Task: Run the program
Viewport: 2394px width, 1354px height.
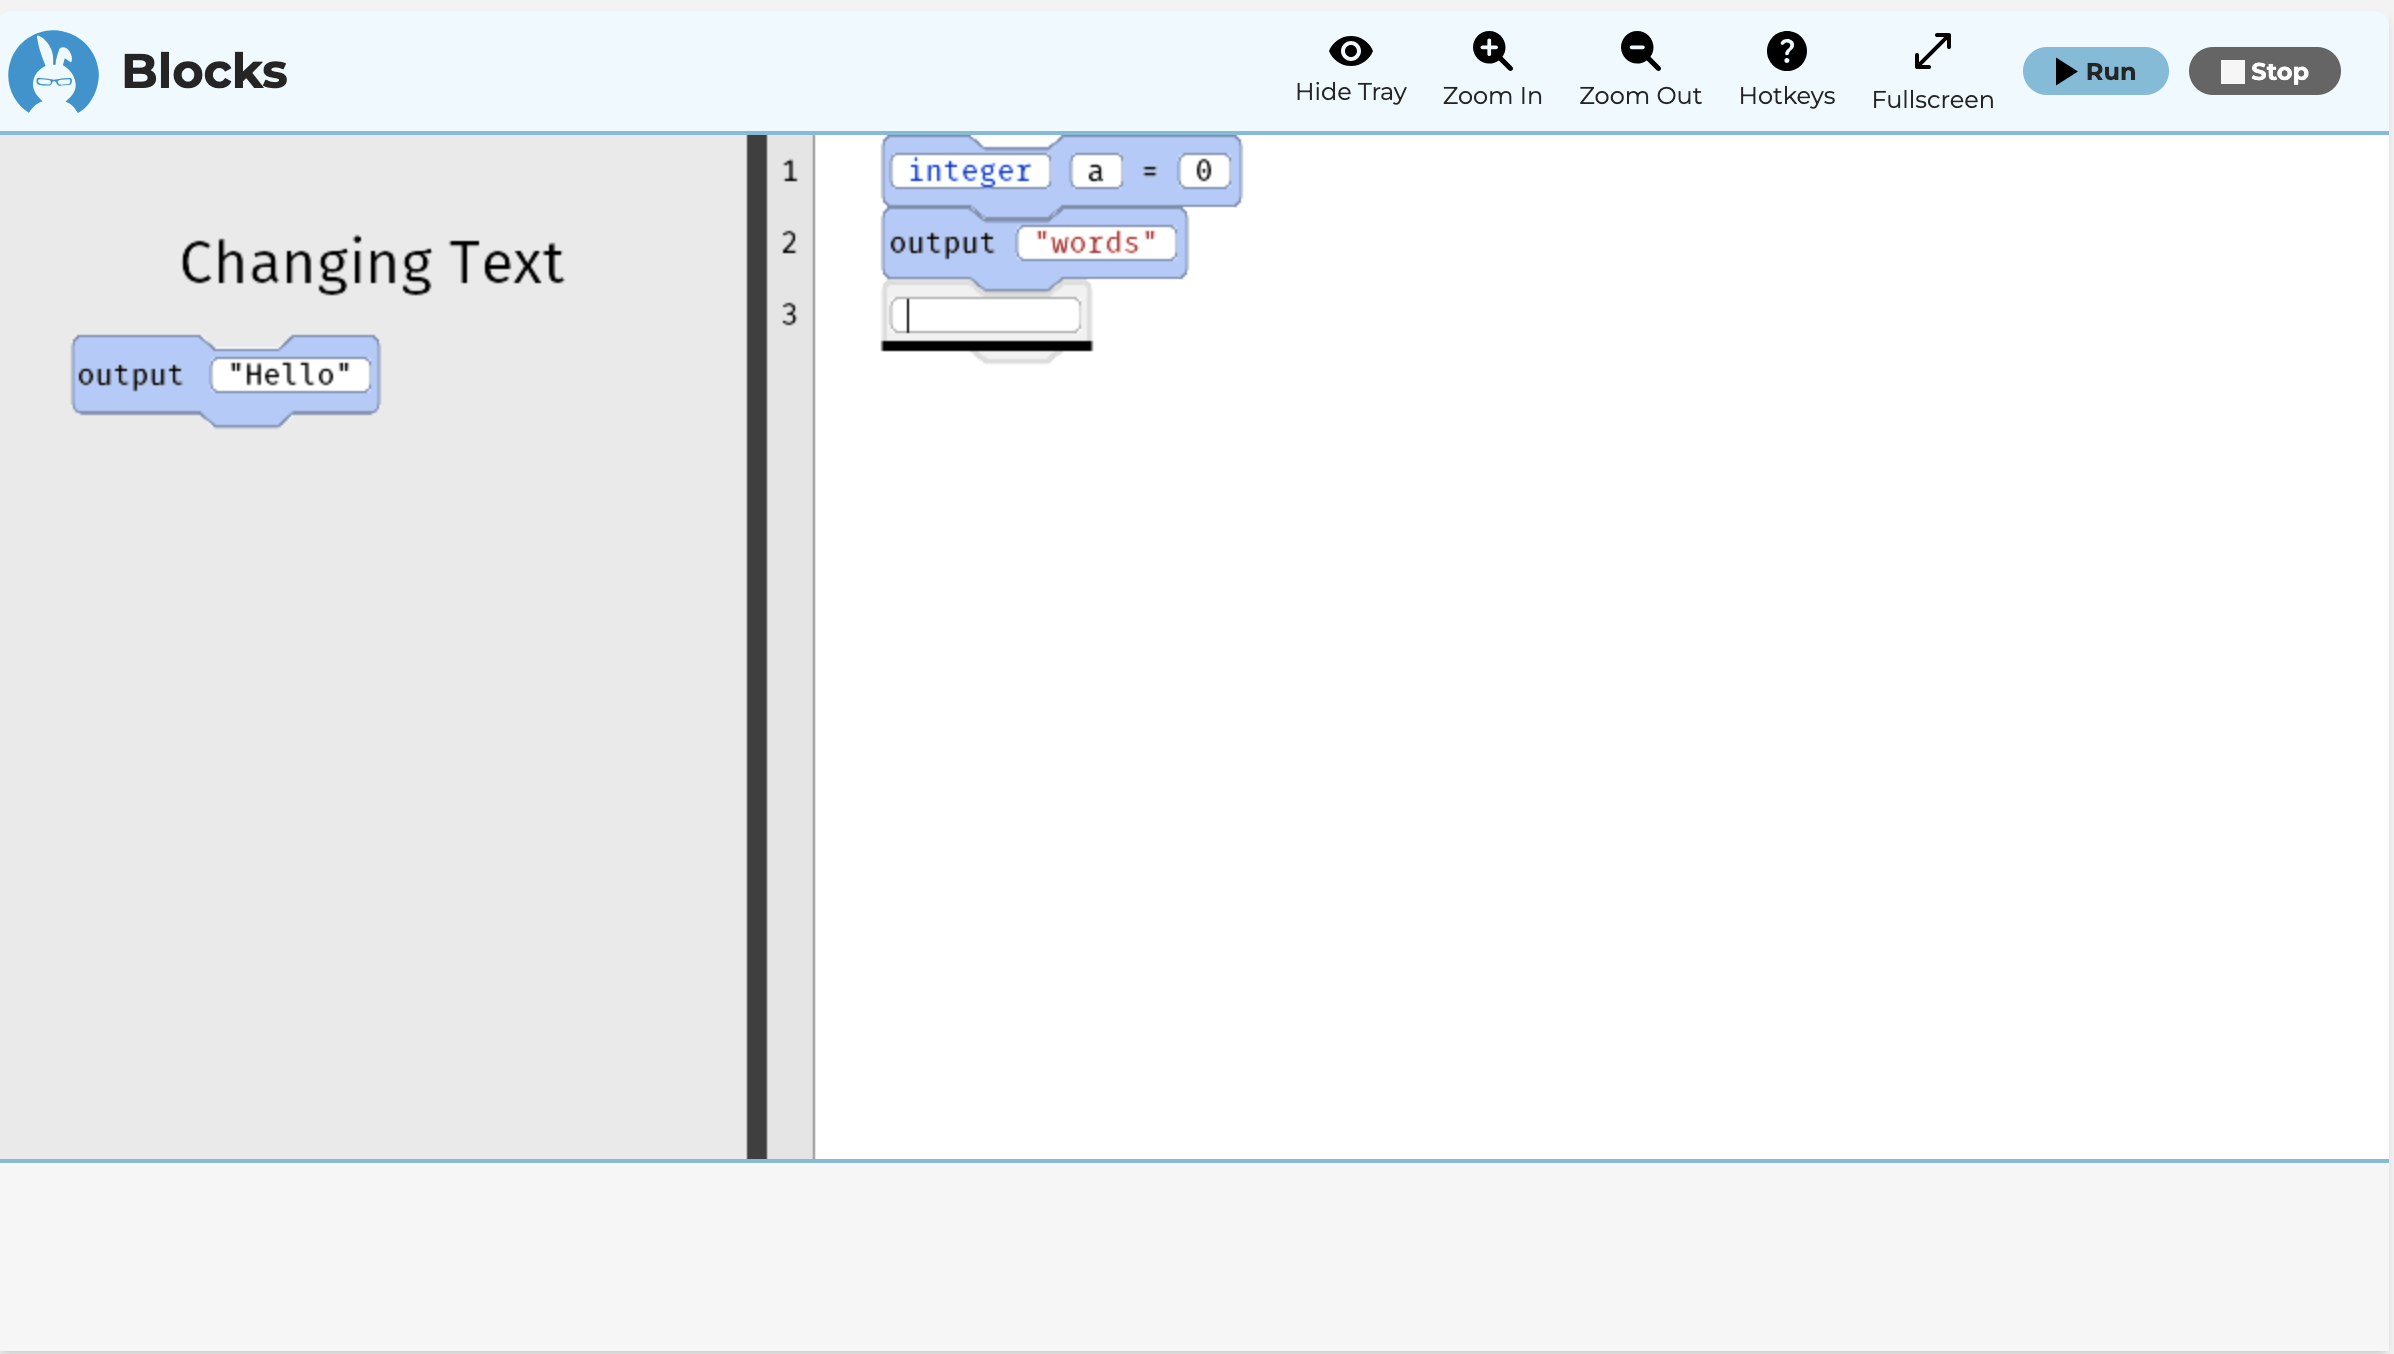Action: [x=2095, y=71]
